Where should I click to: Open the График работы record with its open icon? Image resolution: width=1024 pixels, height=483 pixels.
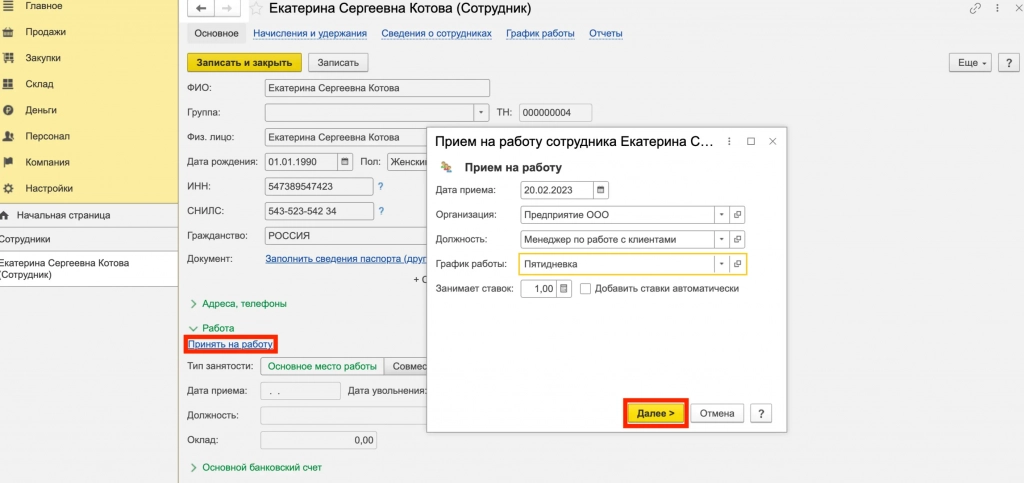737,264
